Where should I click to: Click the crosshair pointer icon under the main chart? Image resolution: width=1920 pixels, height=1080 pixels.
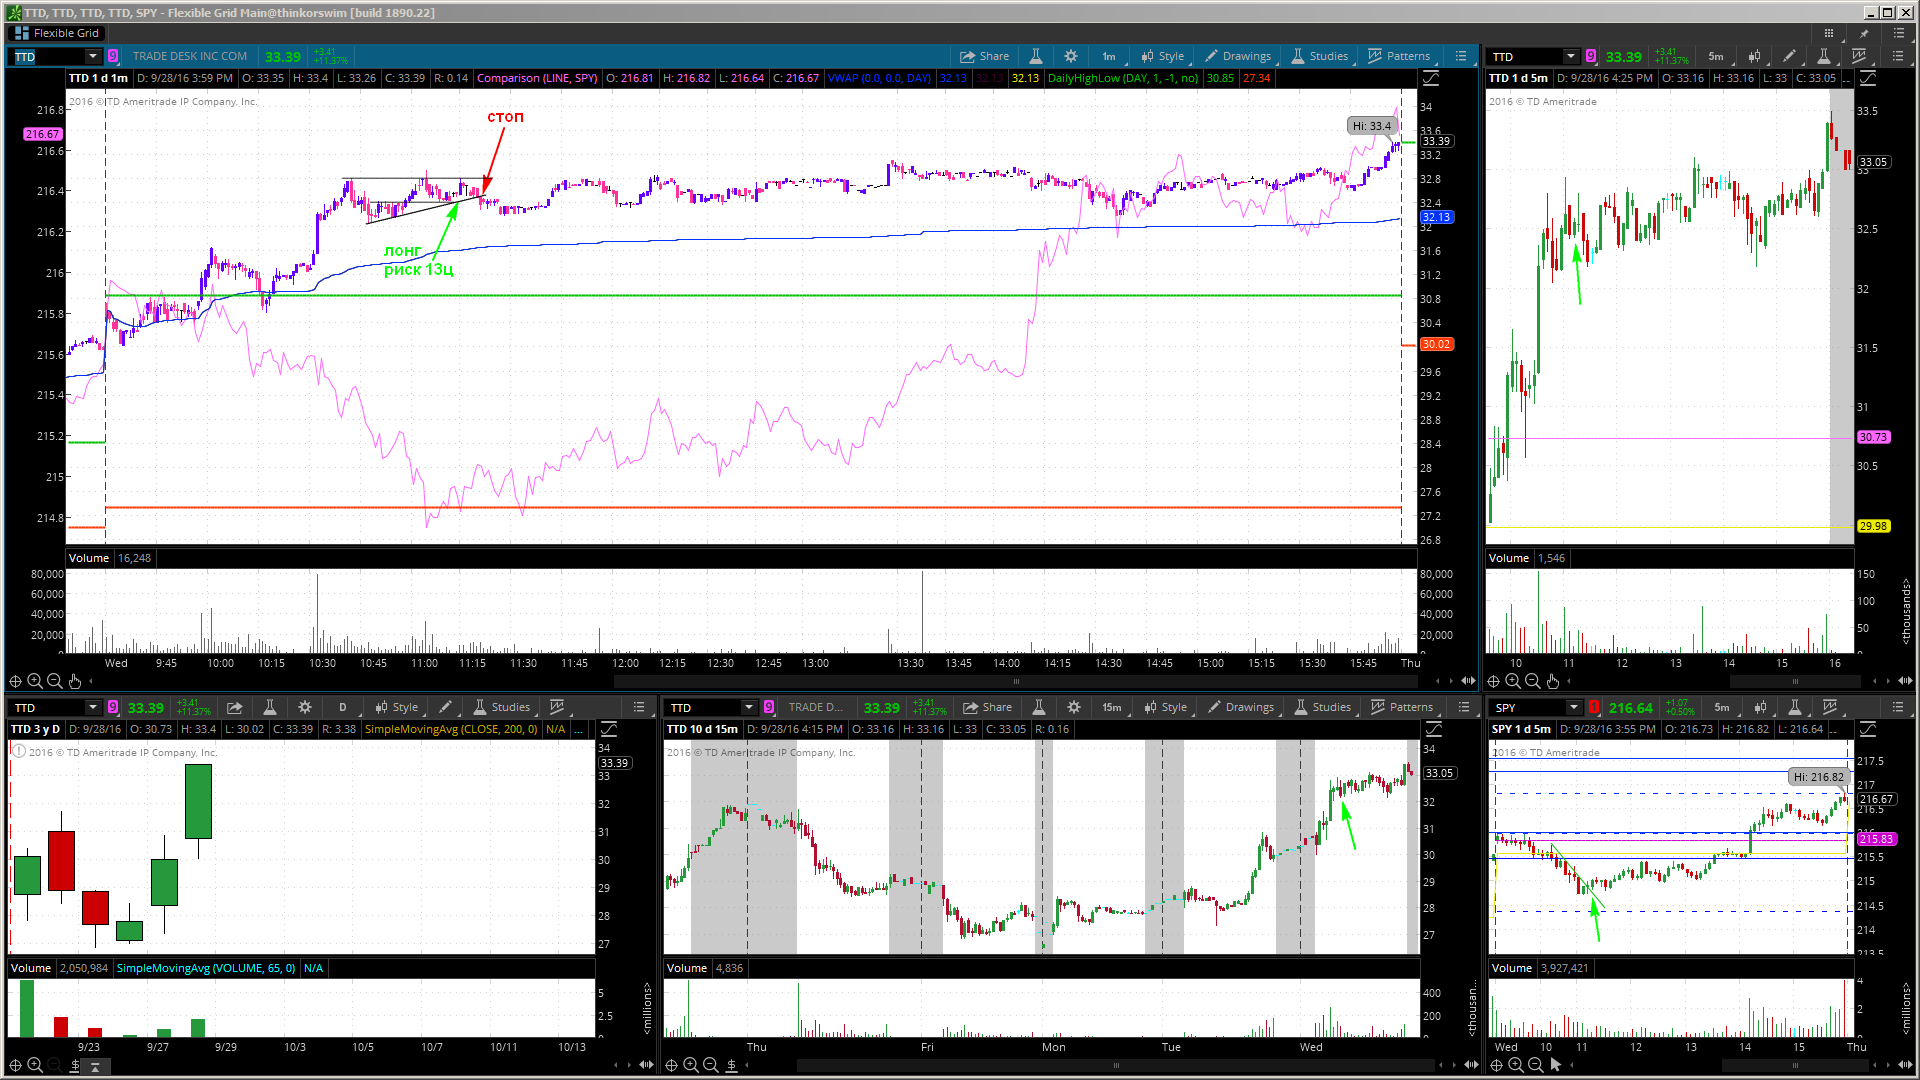(x=15, y=681)
